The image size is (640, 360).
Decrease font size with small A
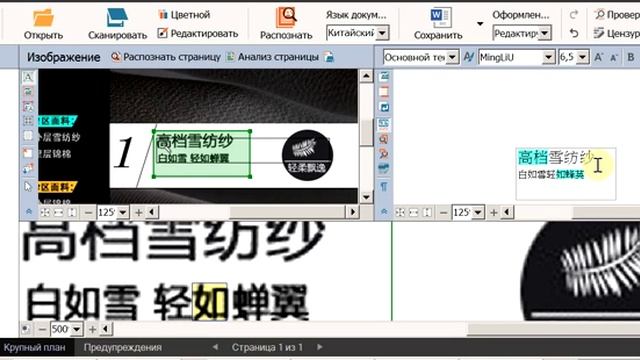click(613, 58)
